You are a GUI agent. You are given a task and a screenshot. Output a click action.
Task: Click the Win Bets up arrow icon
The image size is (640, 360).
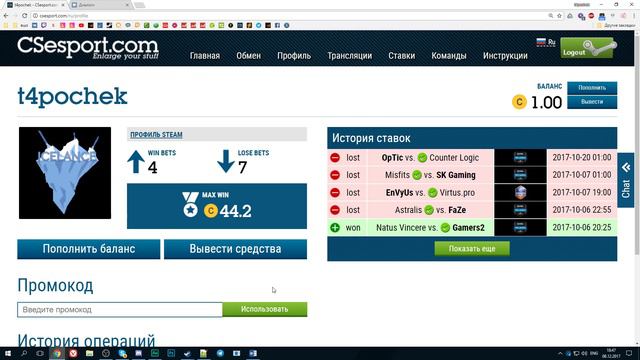point(136,162)
